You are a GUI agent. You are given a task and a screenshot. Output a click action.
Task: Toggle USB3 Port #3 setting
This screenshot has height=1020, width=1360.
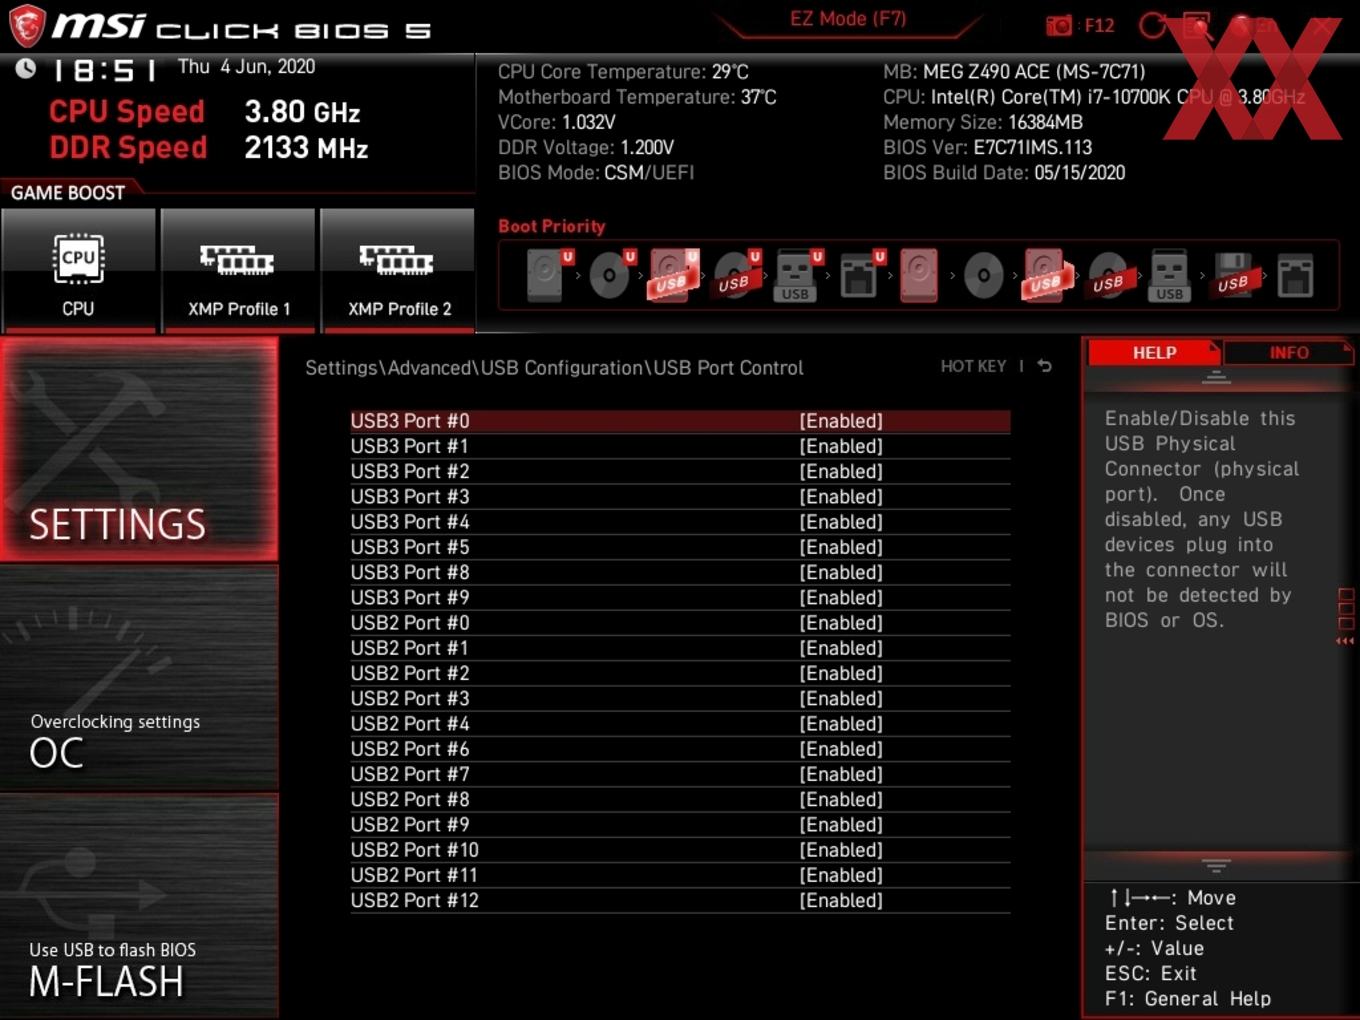point(680,497)
